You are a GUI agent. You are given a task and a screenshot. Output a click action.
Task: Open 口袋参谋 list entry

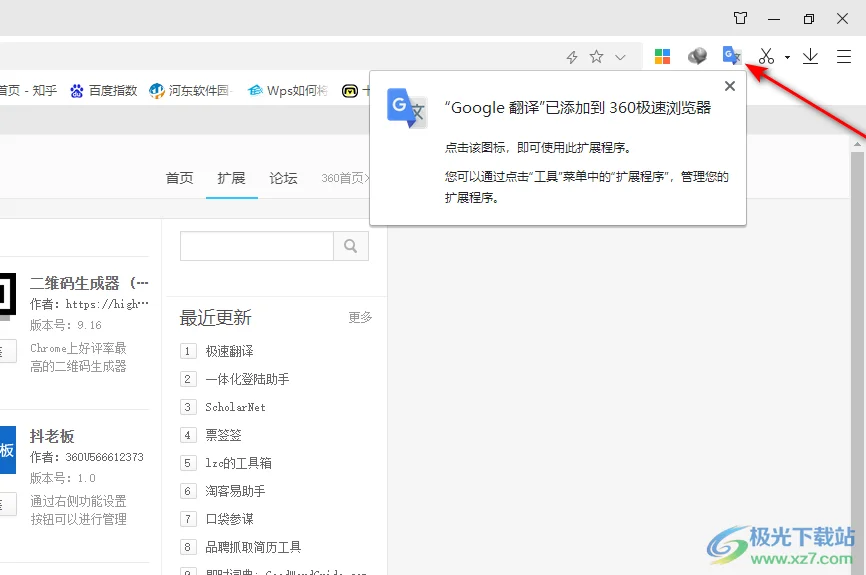(230, 519)
